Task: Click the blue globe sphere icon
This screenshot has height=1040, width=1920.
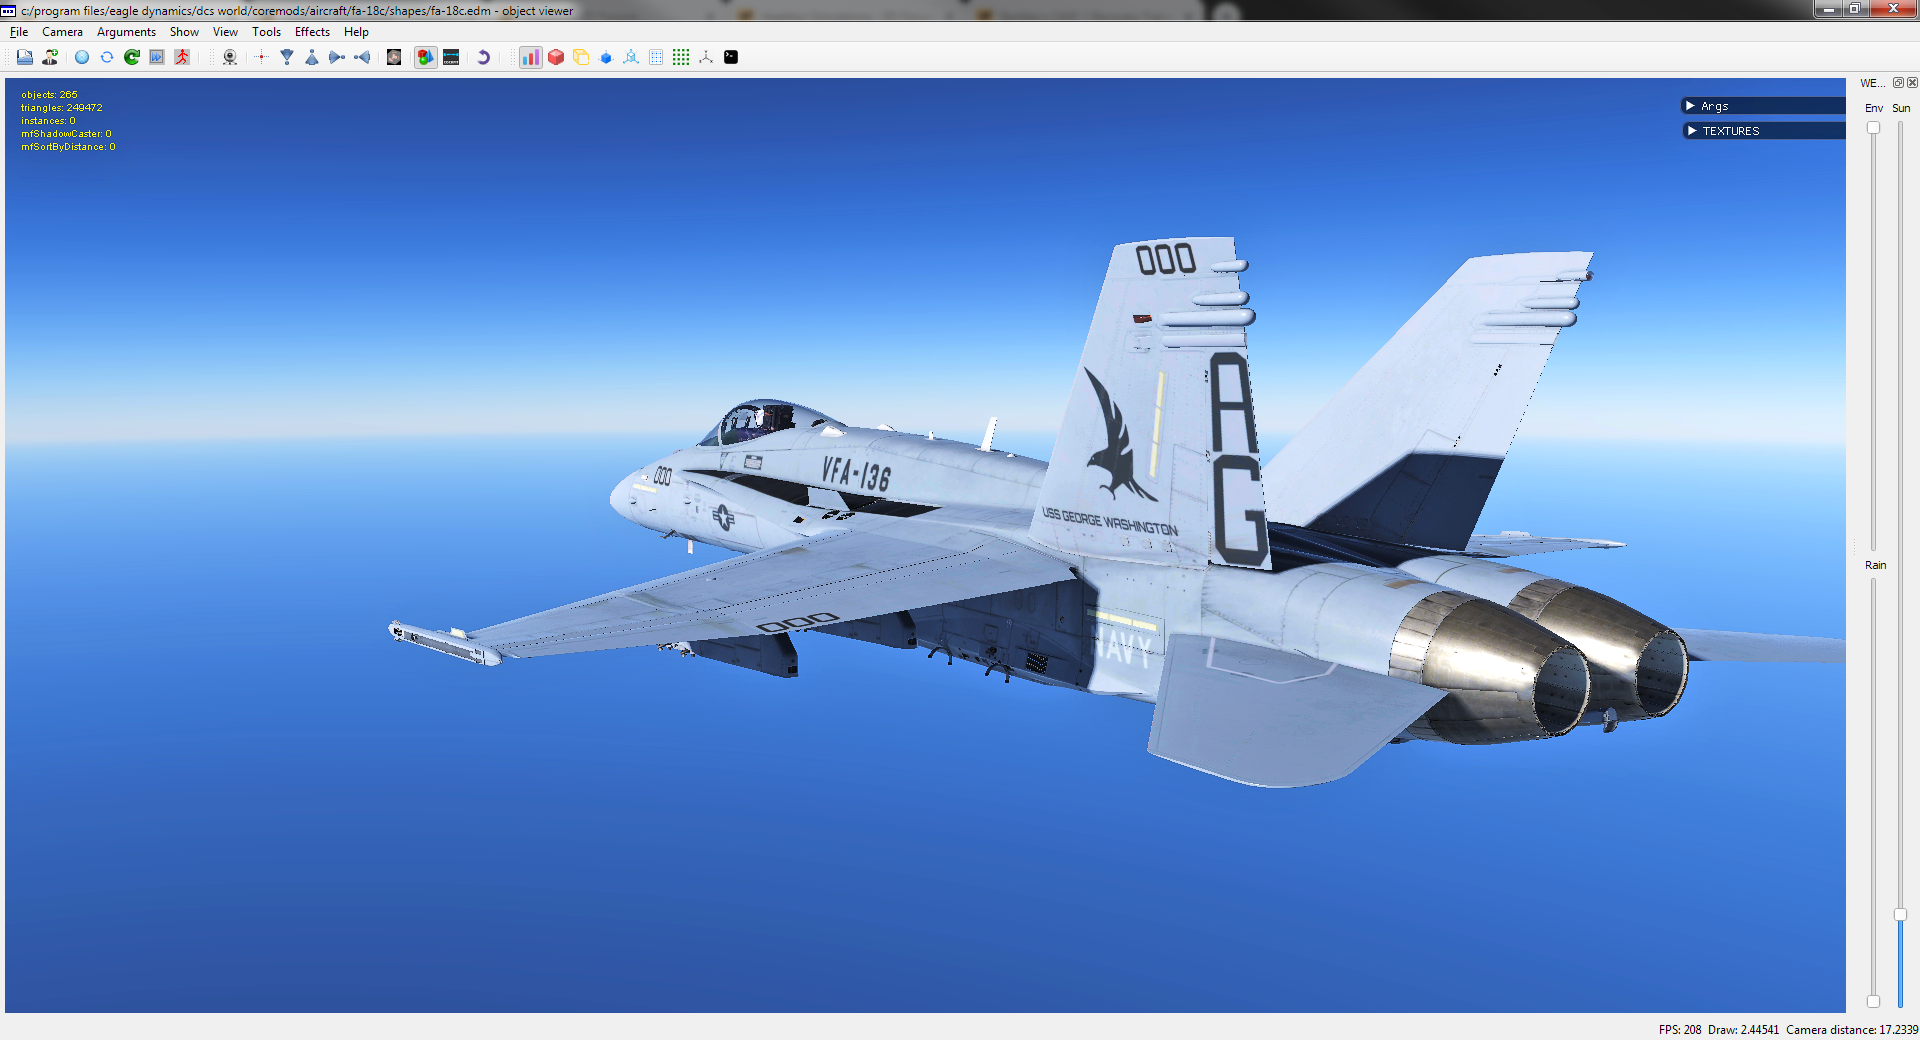Action: click(x=82, y=57)
